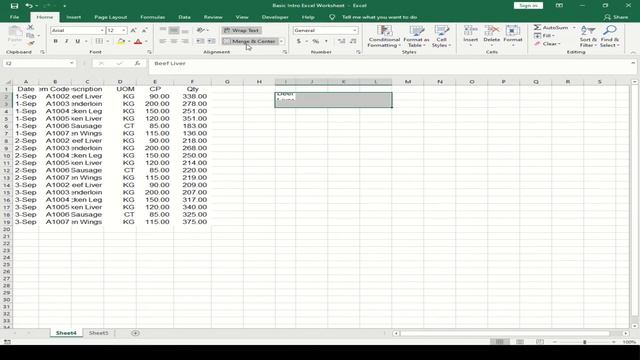The width and height of the screenshot is (640, 360).
Task: Apply yellow fill color swatch
Action: tap(121, 41)
